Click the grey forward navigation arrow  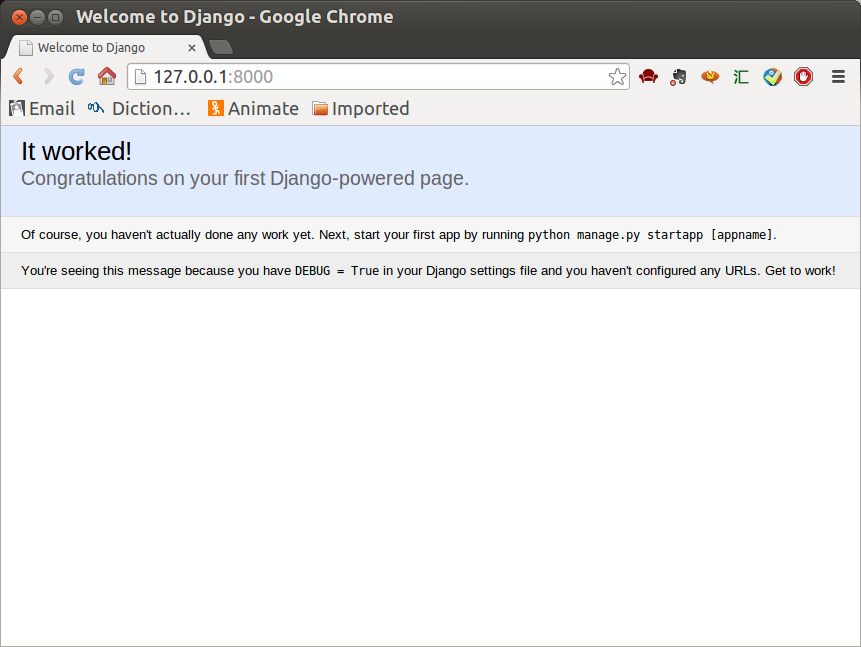coord(48,76)
